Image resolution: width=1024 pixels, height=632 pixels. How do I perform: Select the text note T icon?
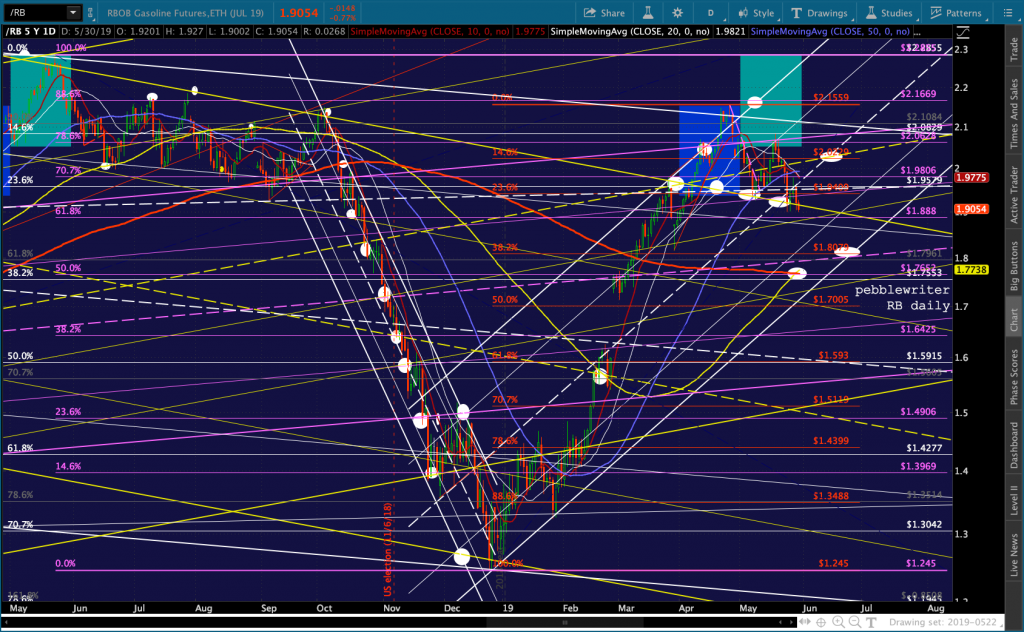click(871, 622)
